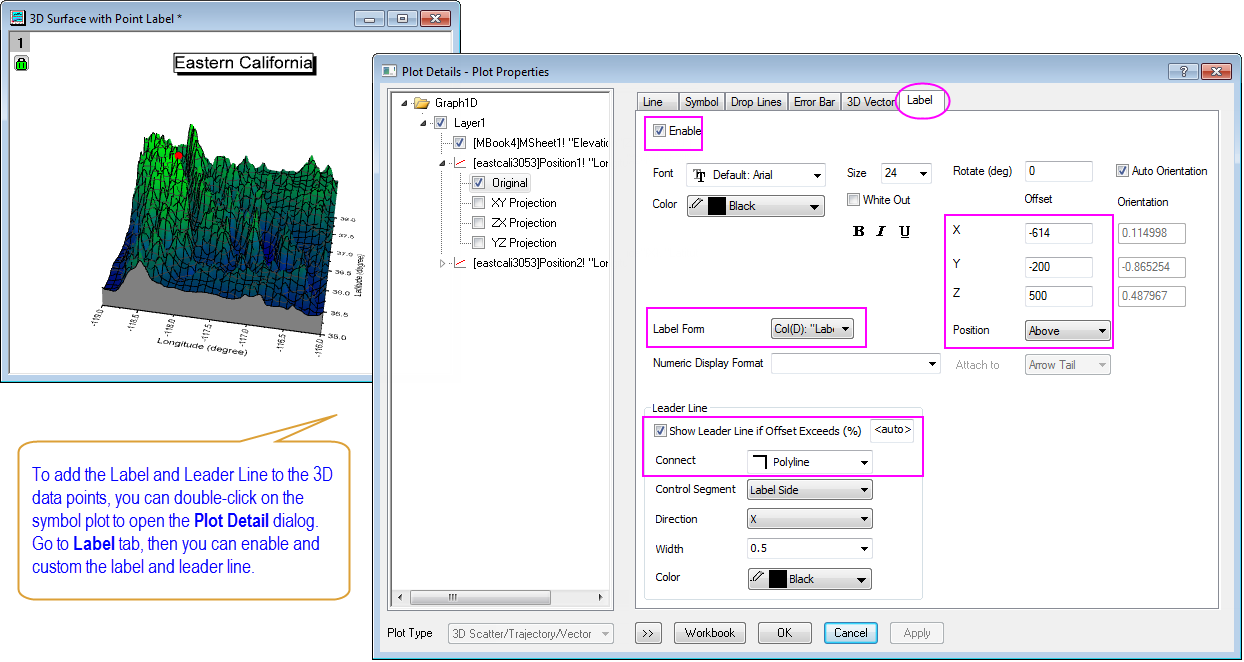Viewport: 1244px width, 662px height.
Task: Expand the eastcali3053 Position2 tree node
Action: [x=443, y=263]
